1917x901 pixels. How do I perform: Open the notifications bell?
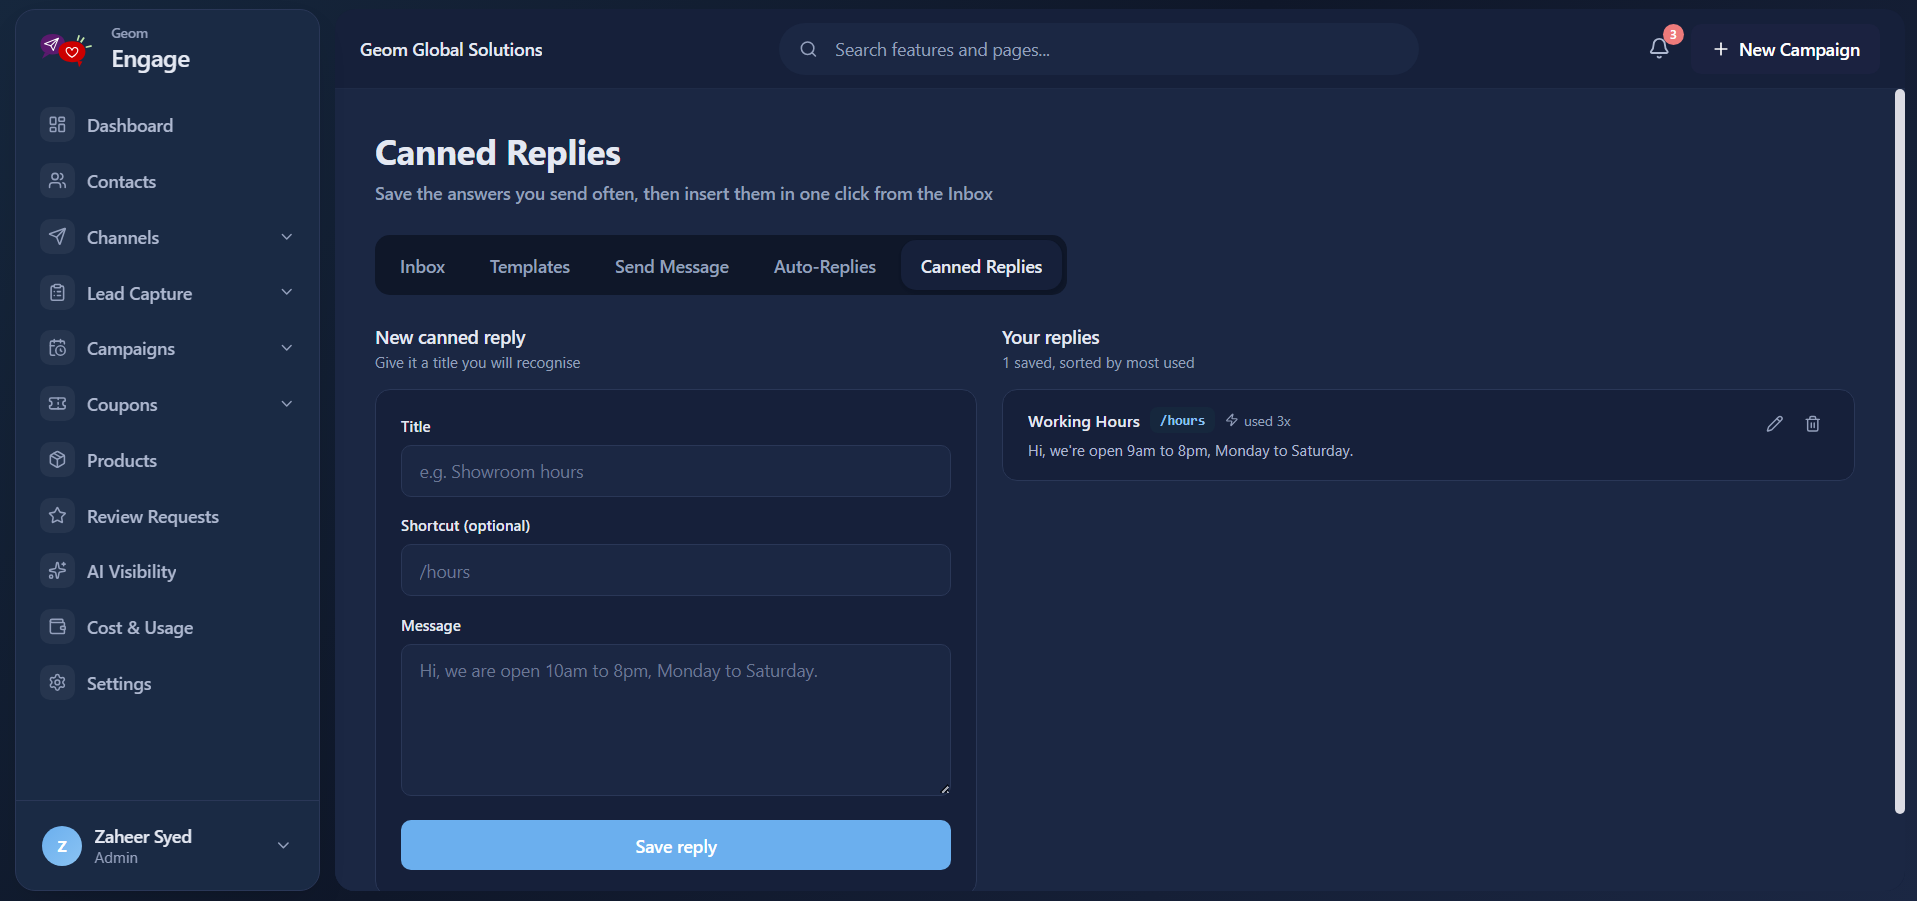[x=1659, y=48]
